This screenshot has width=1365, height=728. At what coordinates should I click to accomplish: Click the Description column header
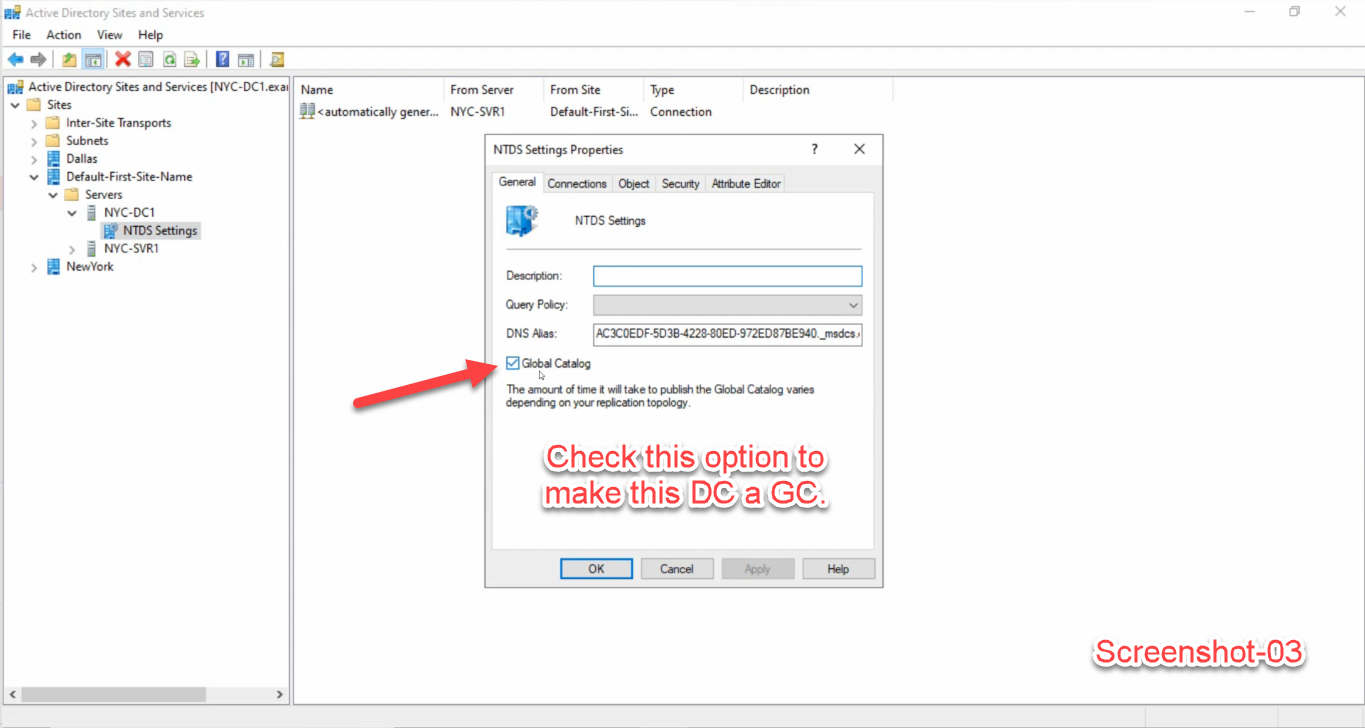pos(818,90)
